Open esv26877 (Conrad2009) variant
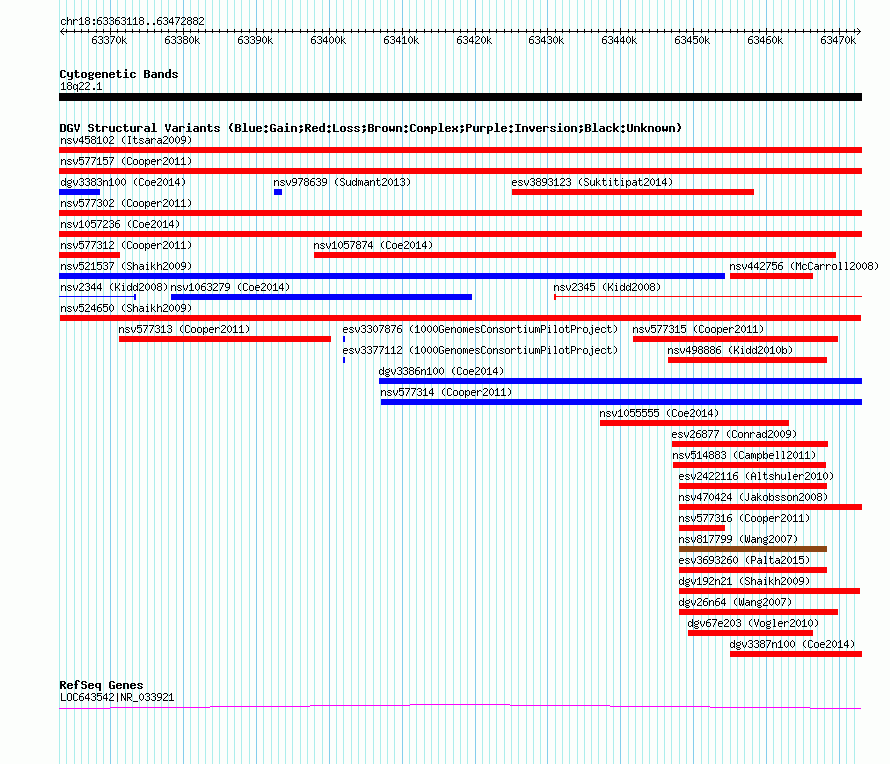The image size is (890, 764). pyautogui.click(x=734, y=434)
